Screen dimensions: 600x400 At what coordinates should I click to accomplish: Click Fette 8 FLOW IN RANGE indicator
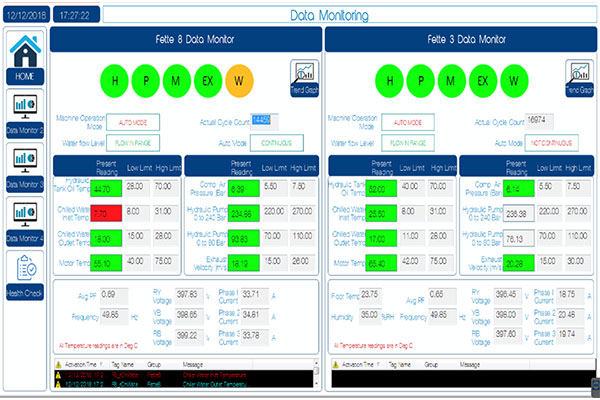tap(132, 142)
